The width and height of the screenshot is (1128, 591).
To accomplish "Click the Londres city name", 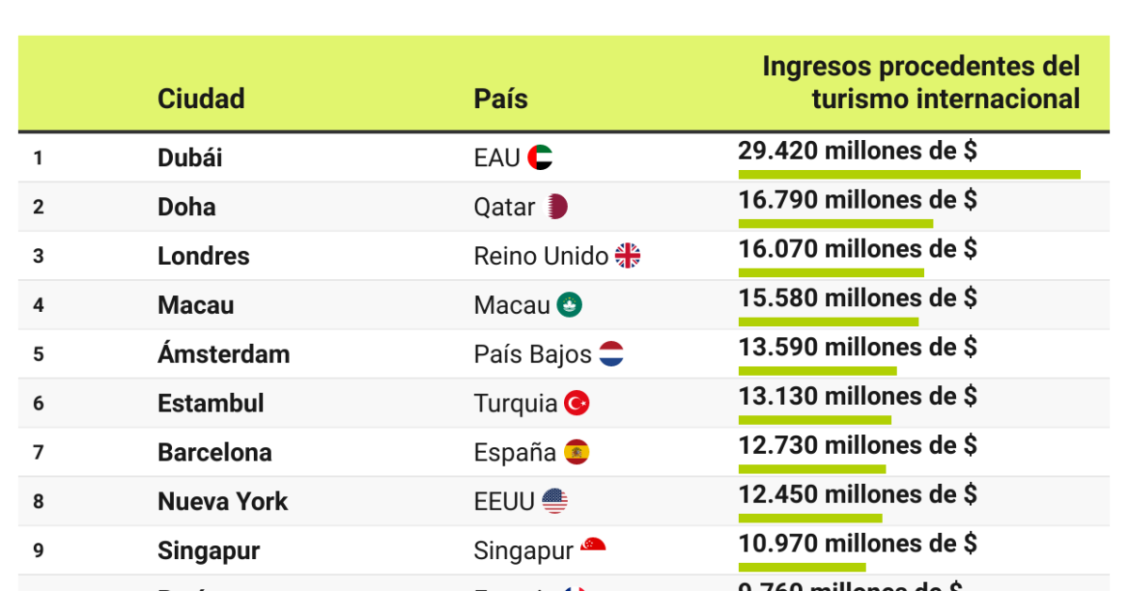I will (x=204, y=256).
